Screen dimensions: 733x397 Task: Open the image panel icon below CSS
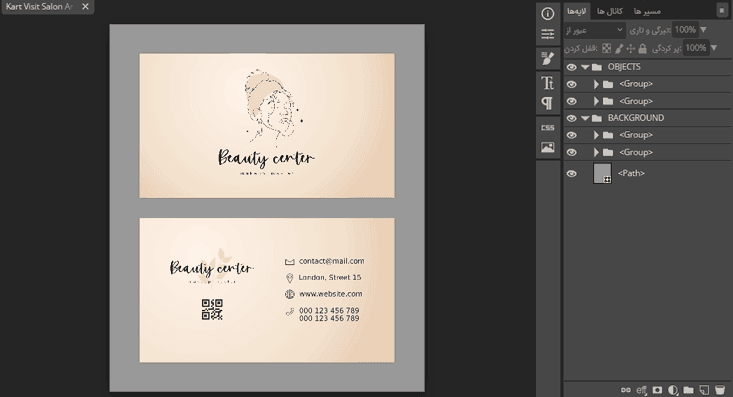pos(547,147)
